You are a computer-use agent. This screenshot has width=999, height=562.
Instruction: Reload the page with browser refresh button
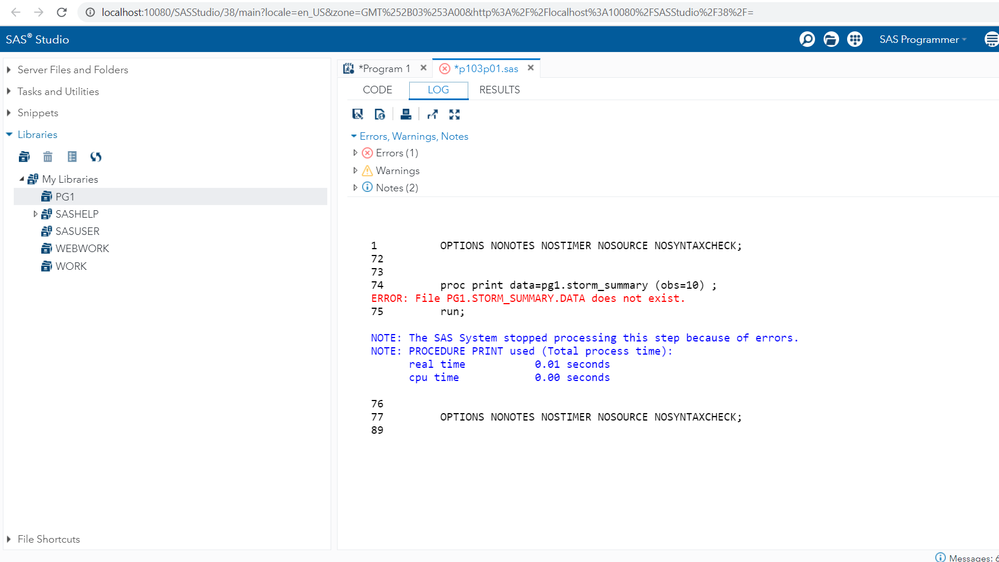tap(62, 12)
